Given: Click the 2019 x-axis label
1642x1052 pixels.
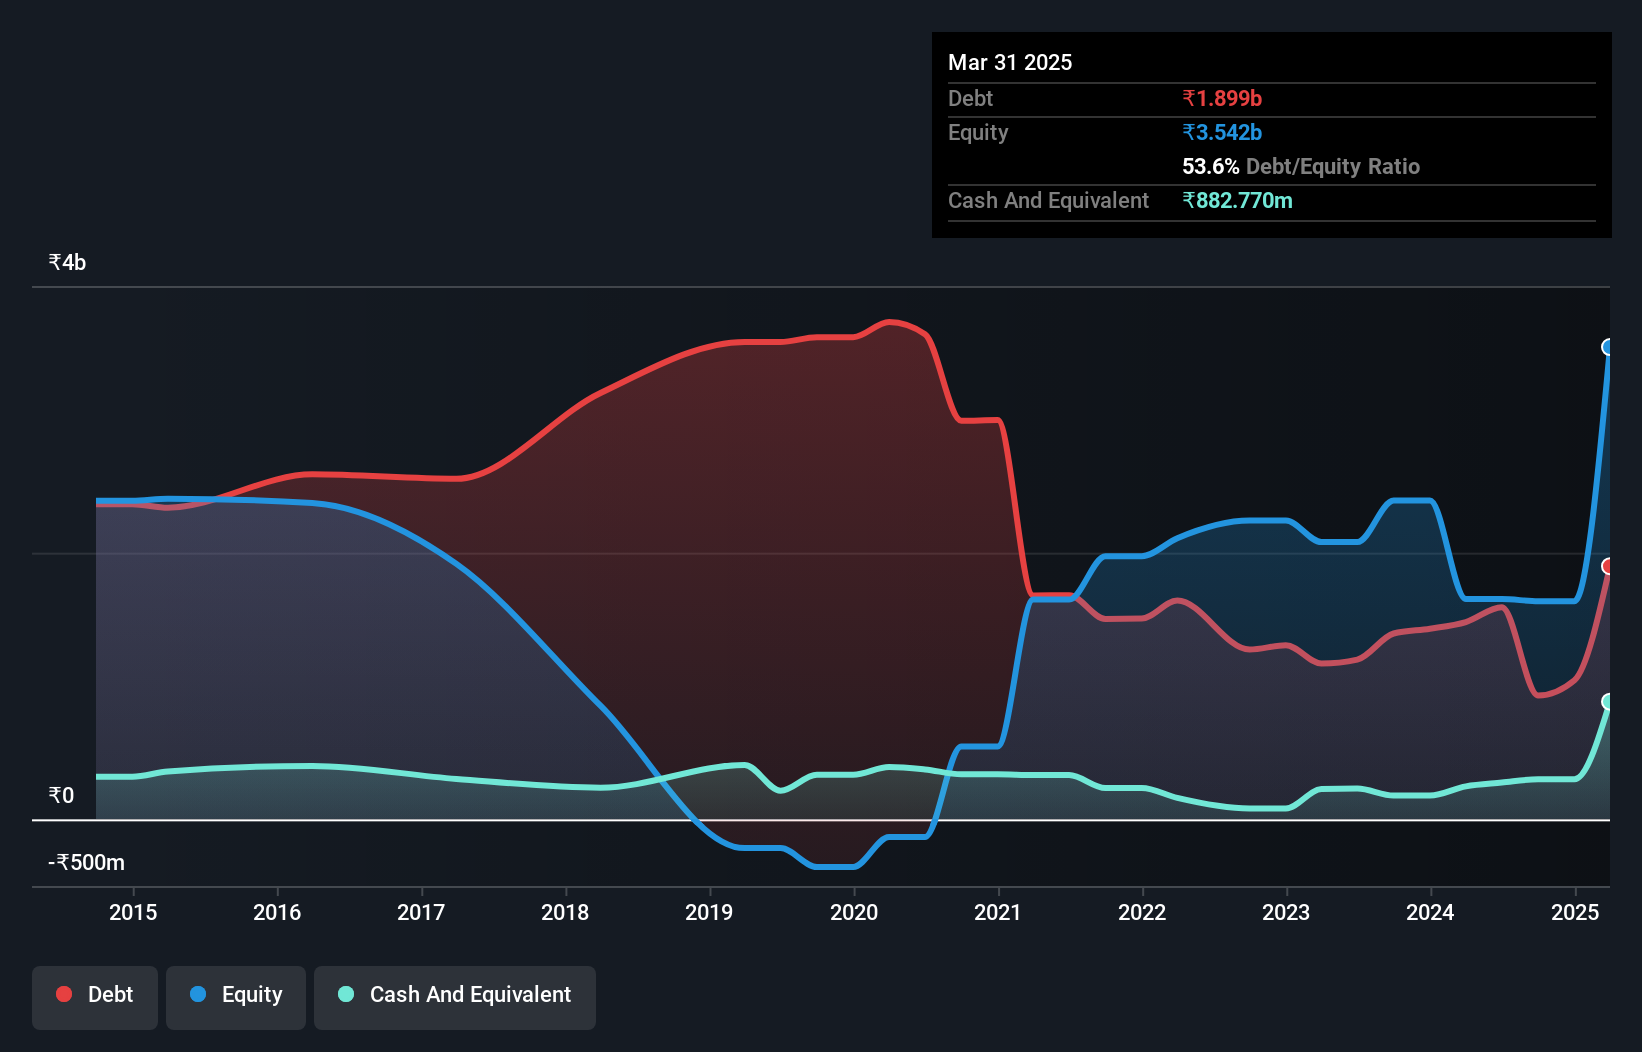Looking at the screenshot, I should [x=709, y=912].
